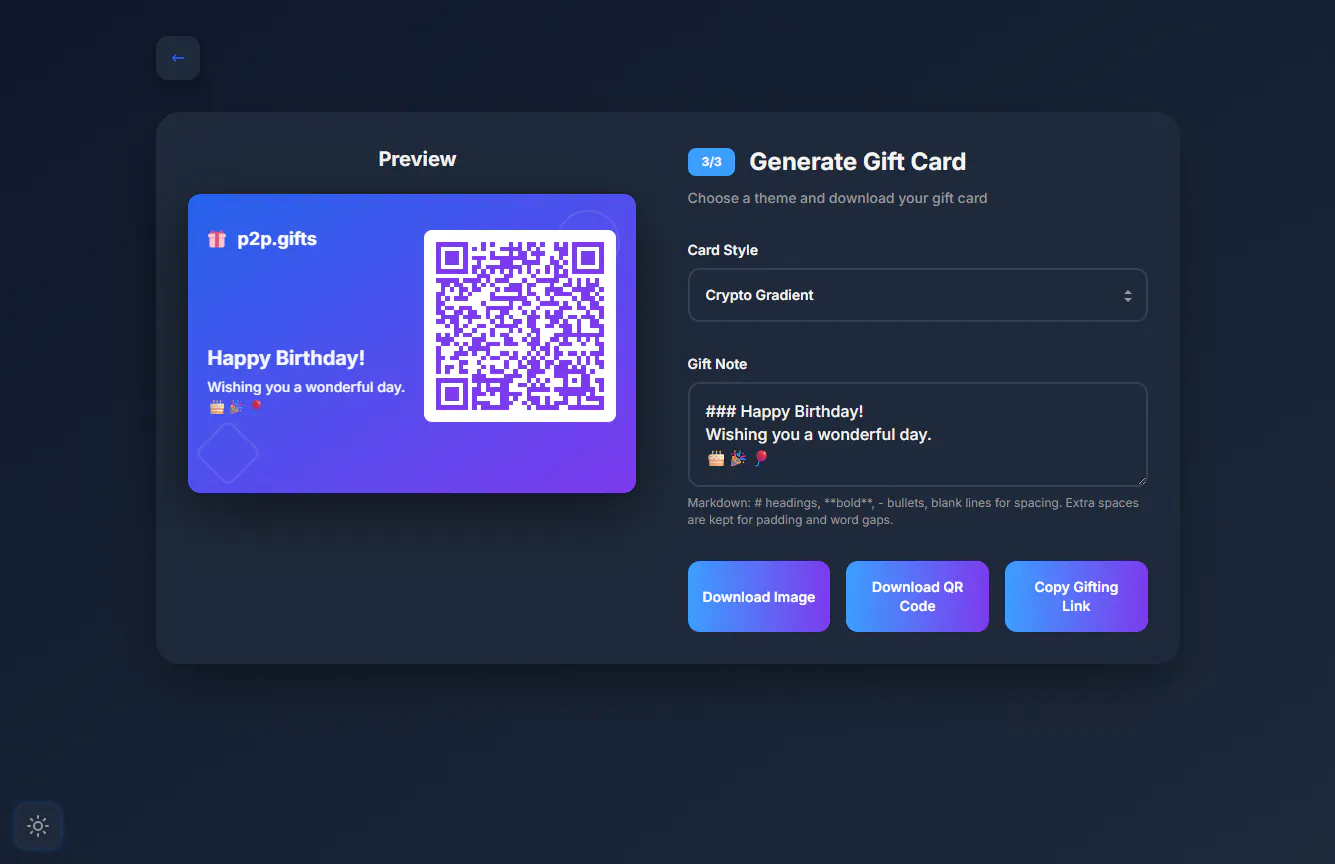This screenshot has height=864, width=1335.
Task: Click Happy Birthday! text on the card preview
Action: [286, 358]
